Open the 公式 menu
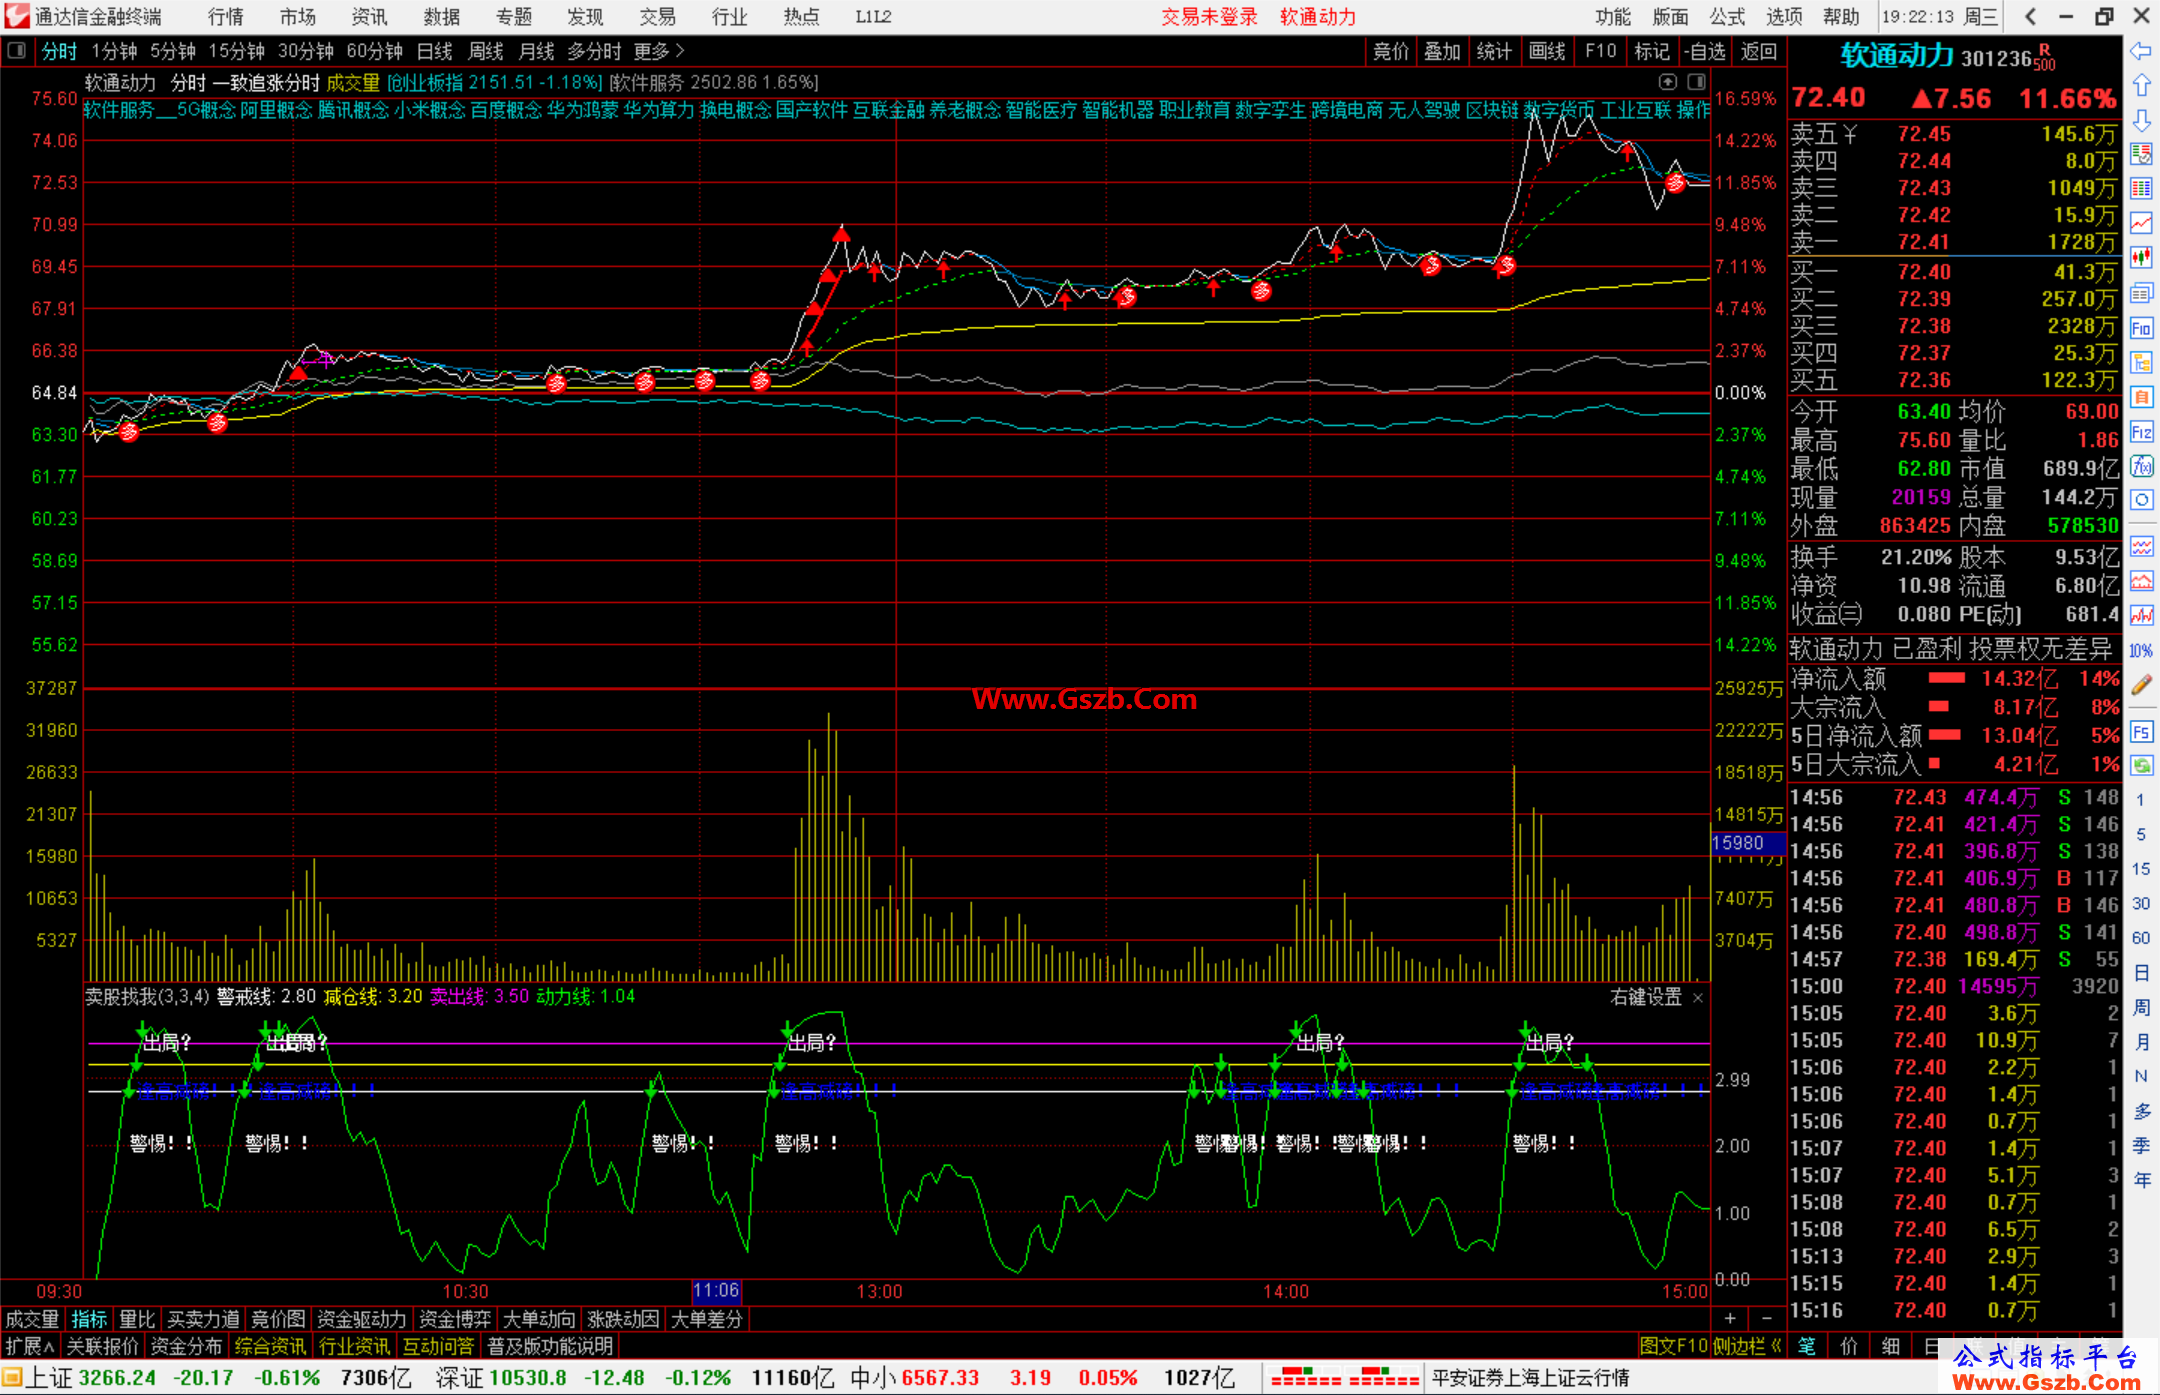The height and width of the screenshot is (1395, 2160). [x=1727, y=16]
